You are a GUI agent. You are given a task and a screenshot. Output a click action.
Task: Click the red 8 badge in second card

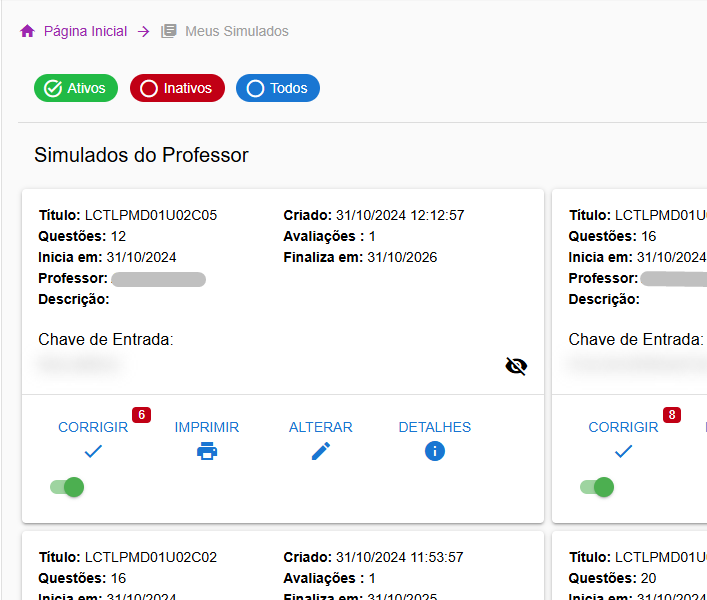[x=671, y=414]
